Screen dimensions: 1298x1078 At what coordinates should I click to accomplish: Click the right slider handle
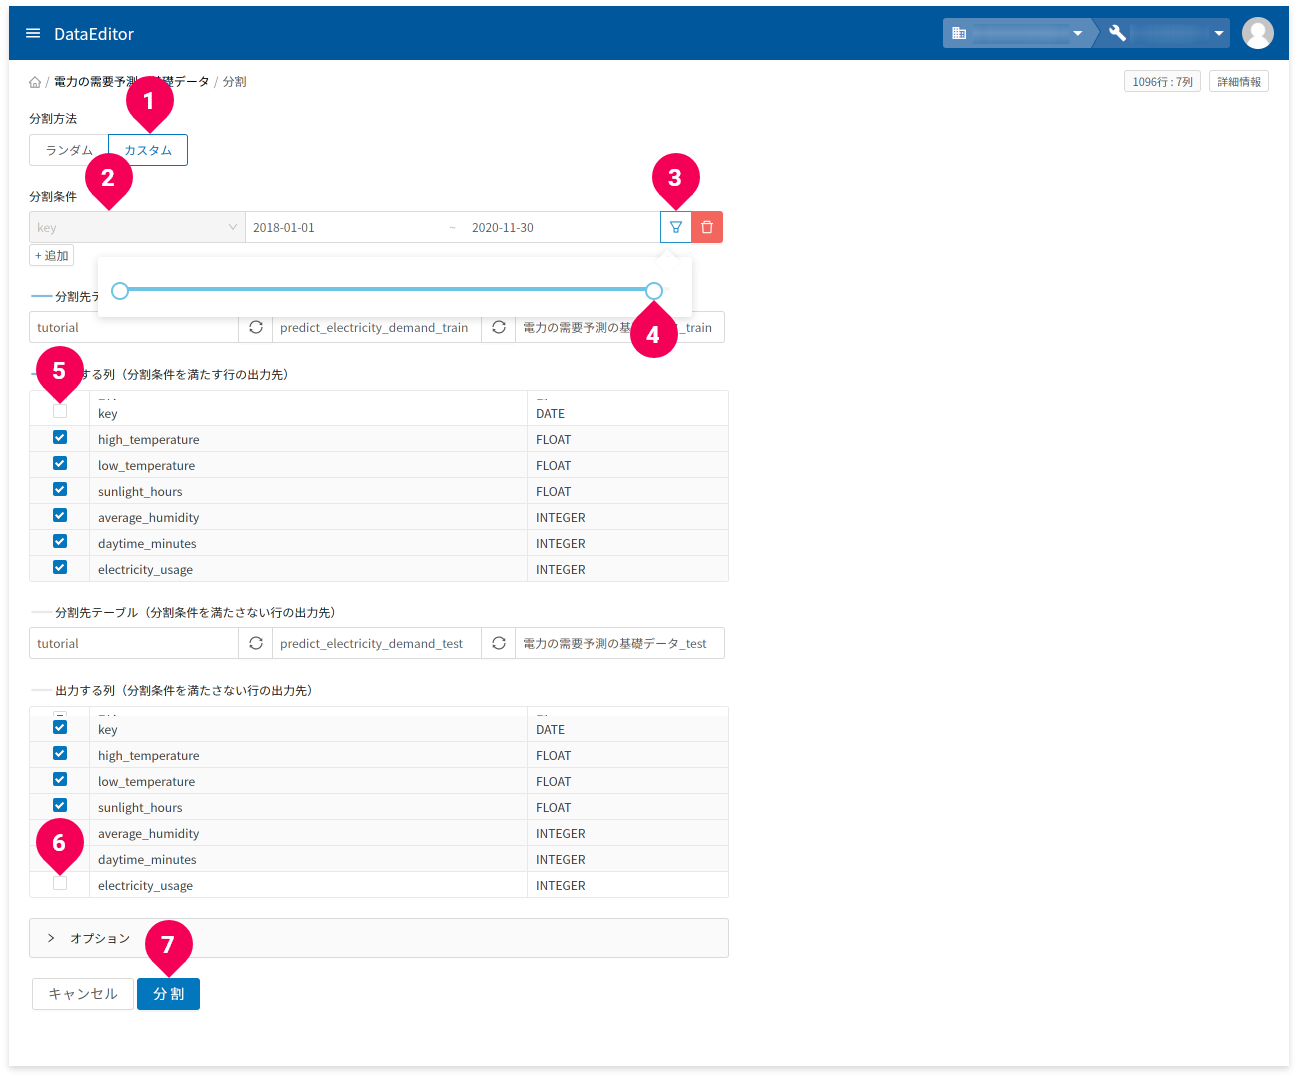pos(654,291)
